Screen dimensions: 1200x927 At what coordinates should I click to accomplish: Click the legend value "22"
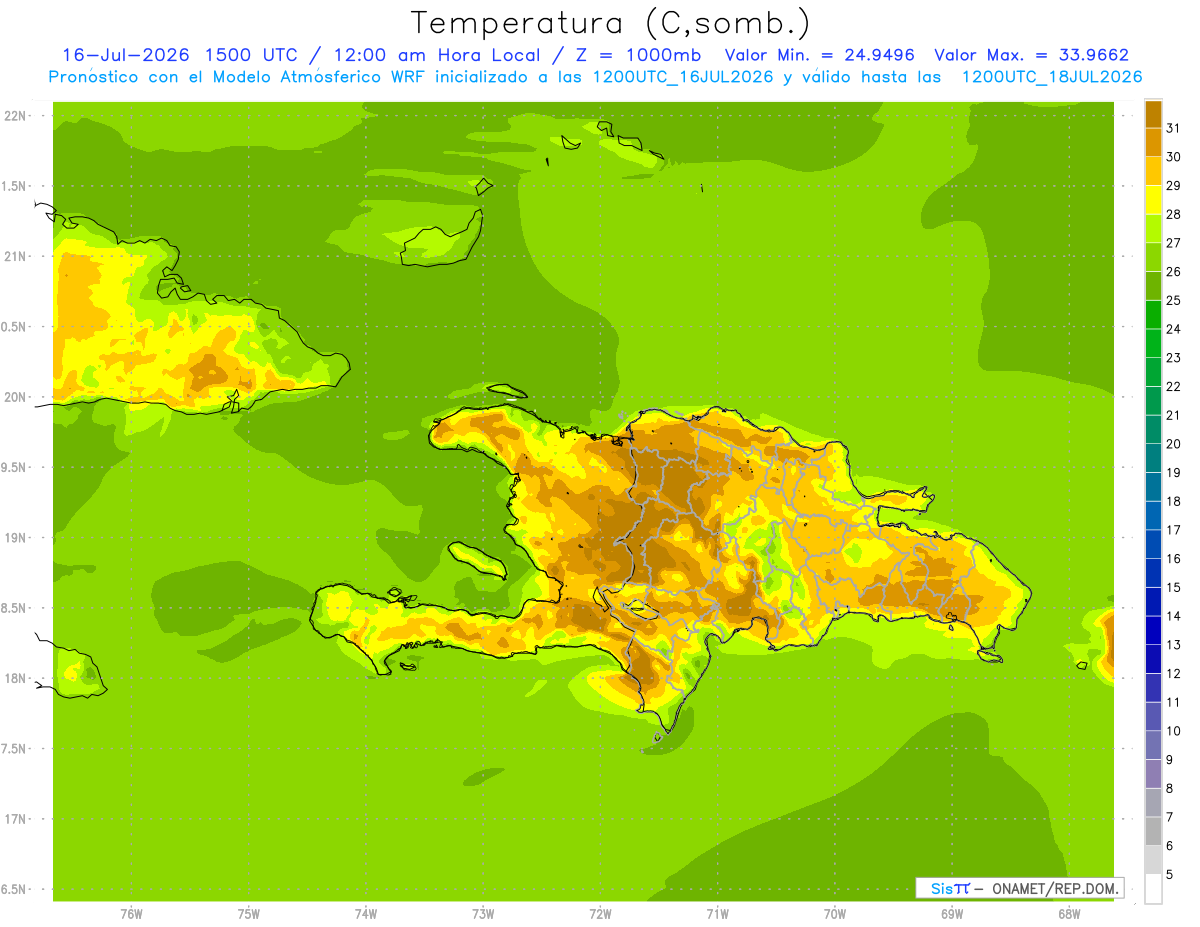coord(1173,386)
